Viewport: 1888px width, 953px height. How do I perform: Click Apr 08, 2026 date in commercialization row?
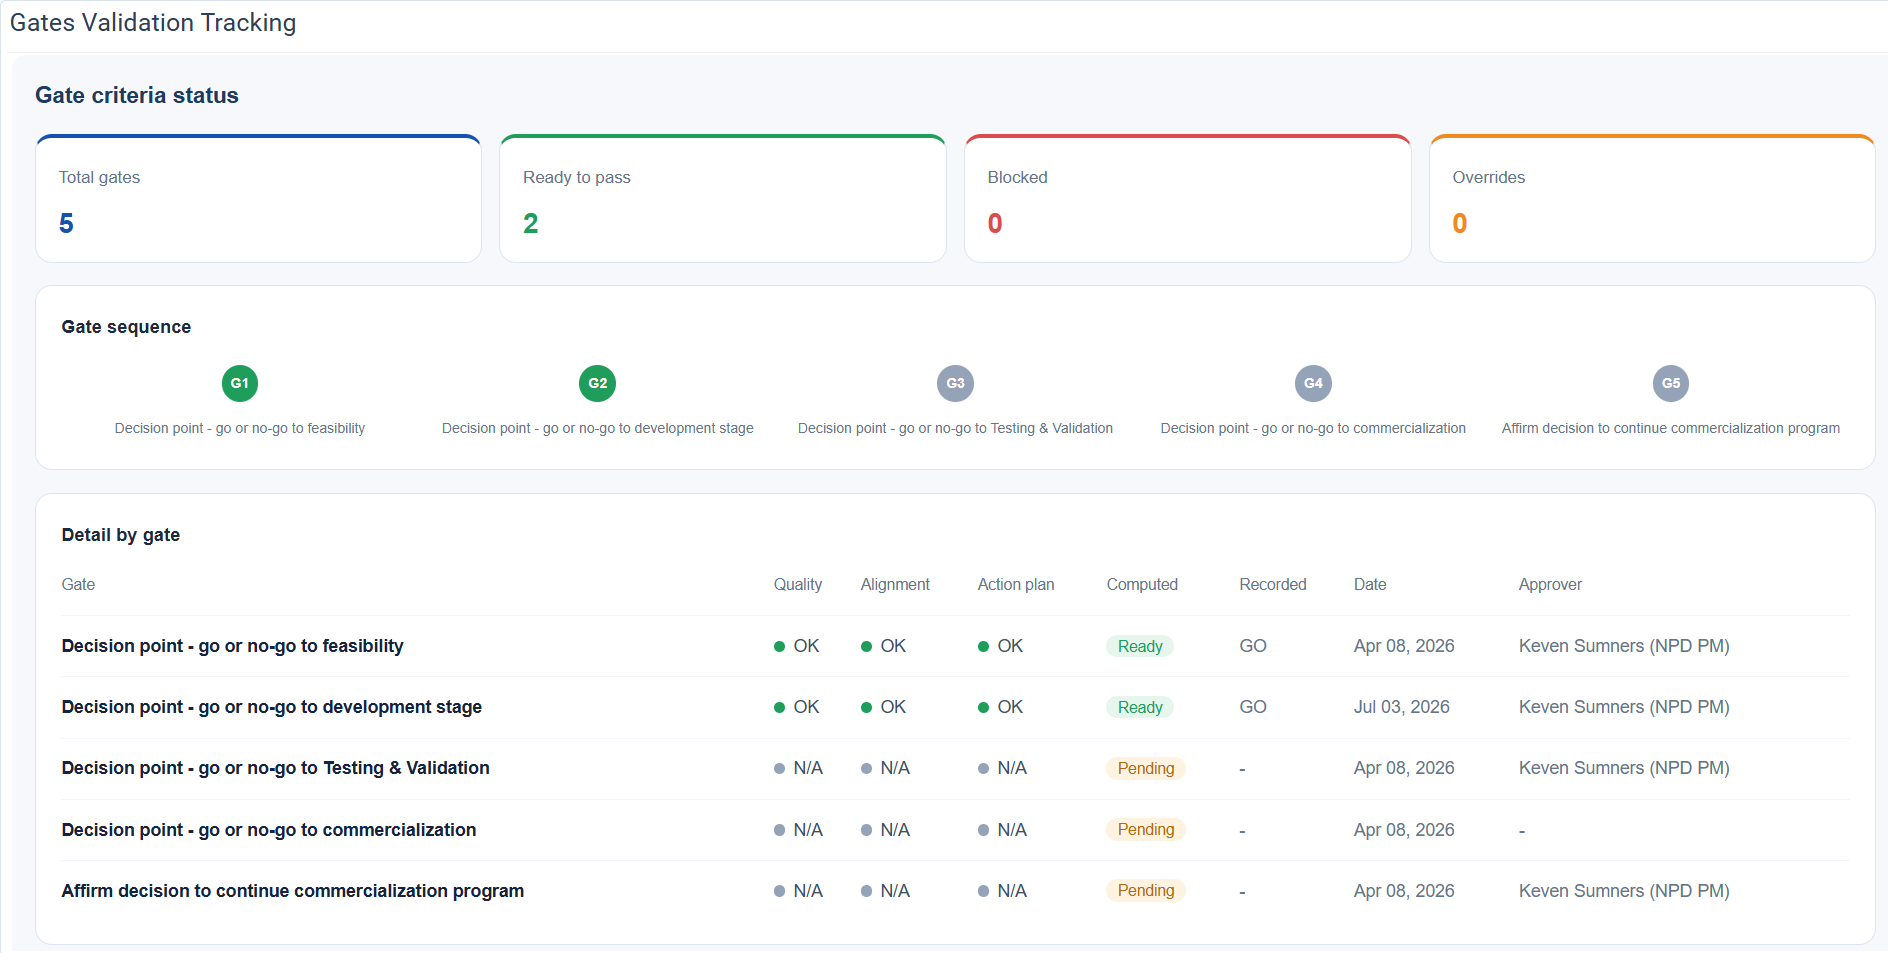click(1404, 830)
